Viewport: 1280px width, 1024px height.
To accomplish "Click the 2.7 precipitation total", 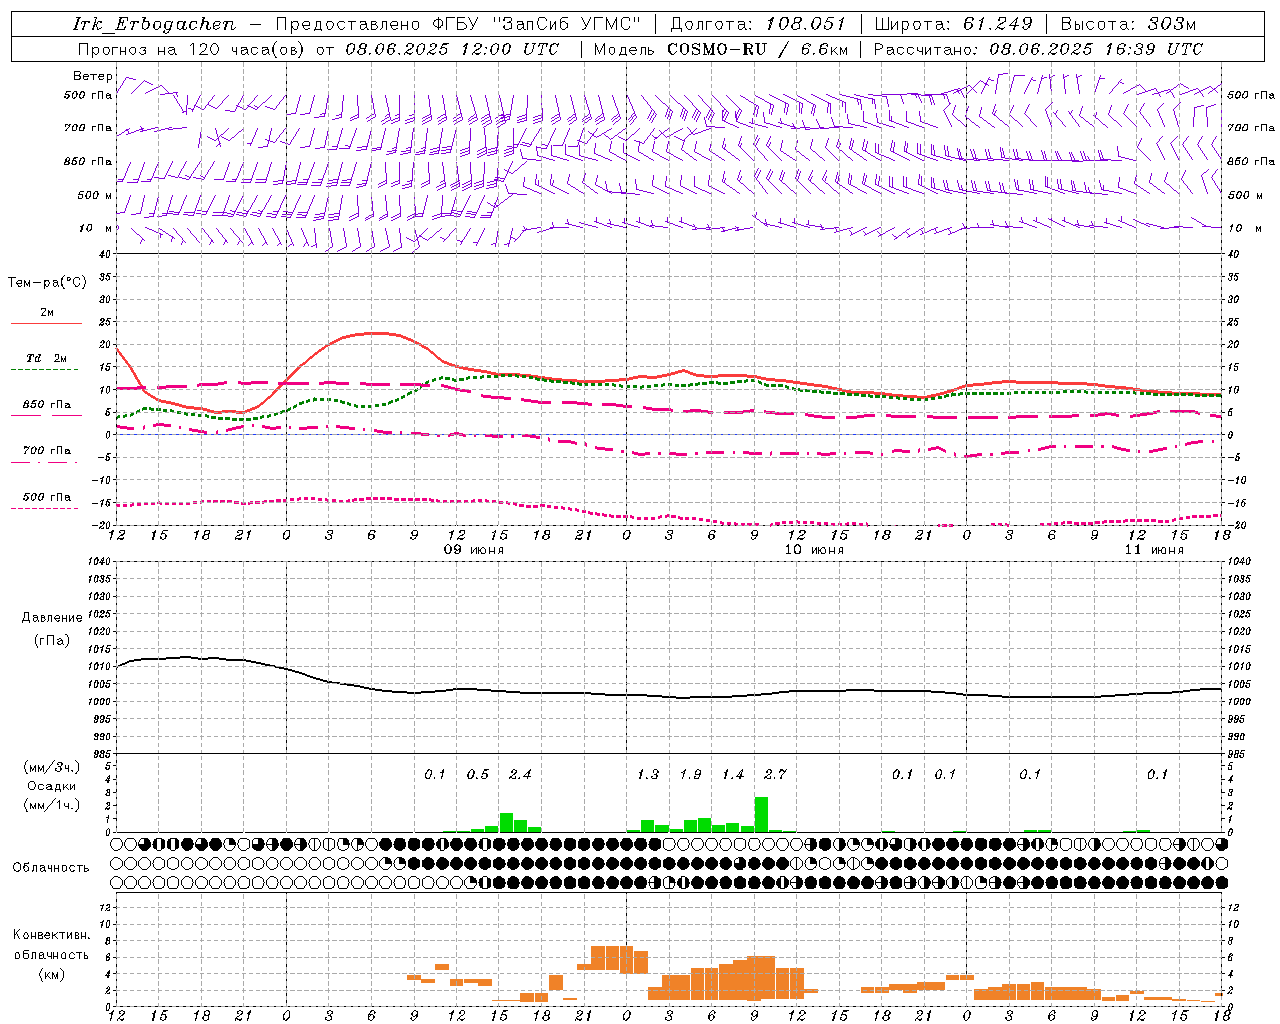I will point(775,774).
